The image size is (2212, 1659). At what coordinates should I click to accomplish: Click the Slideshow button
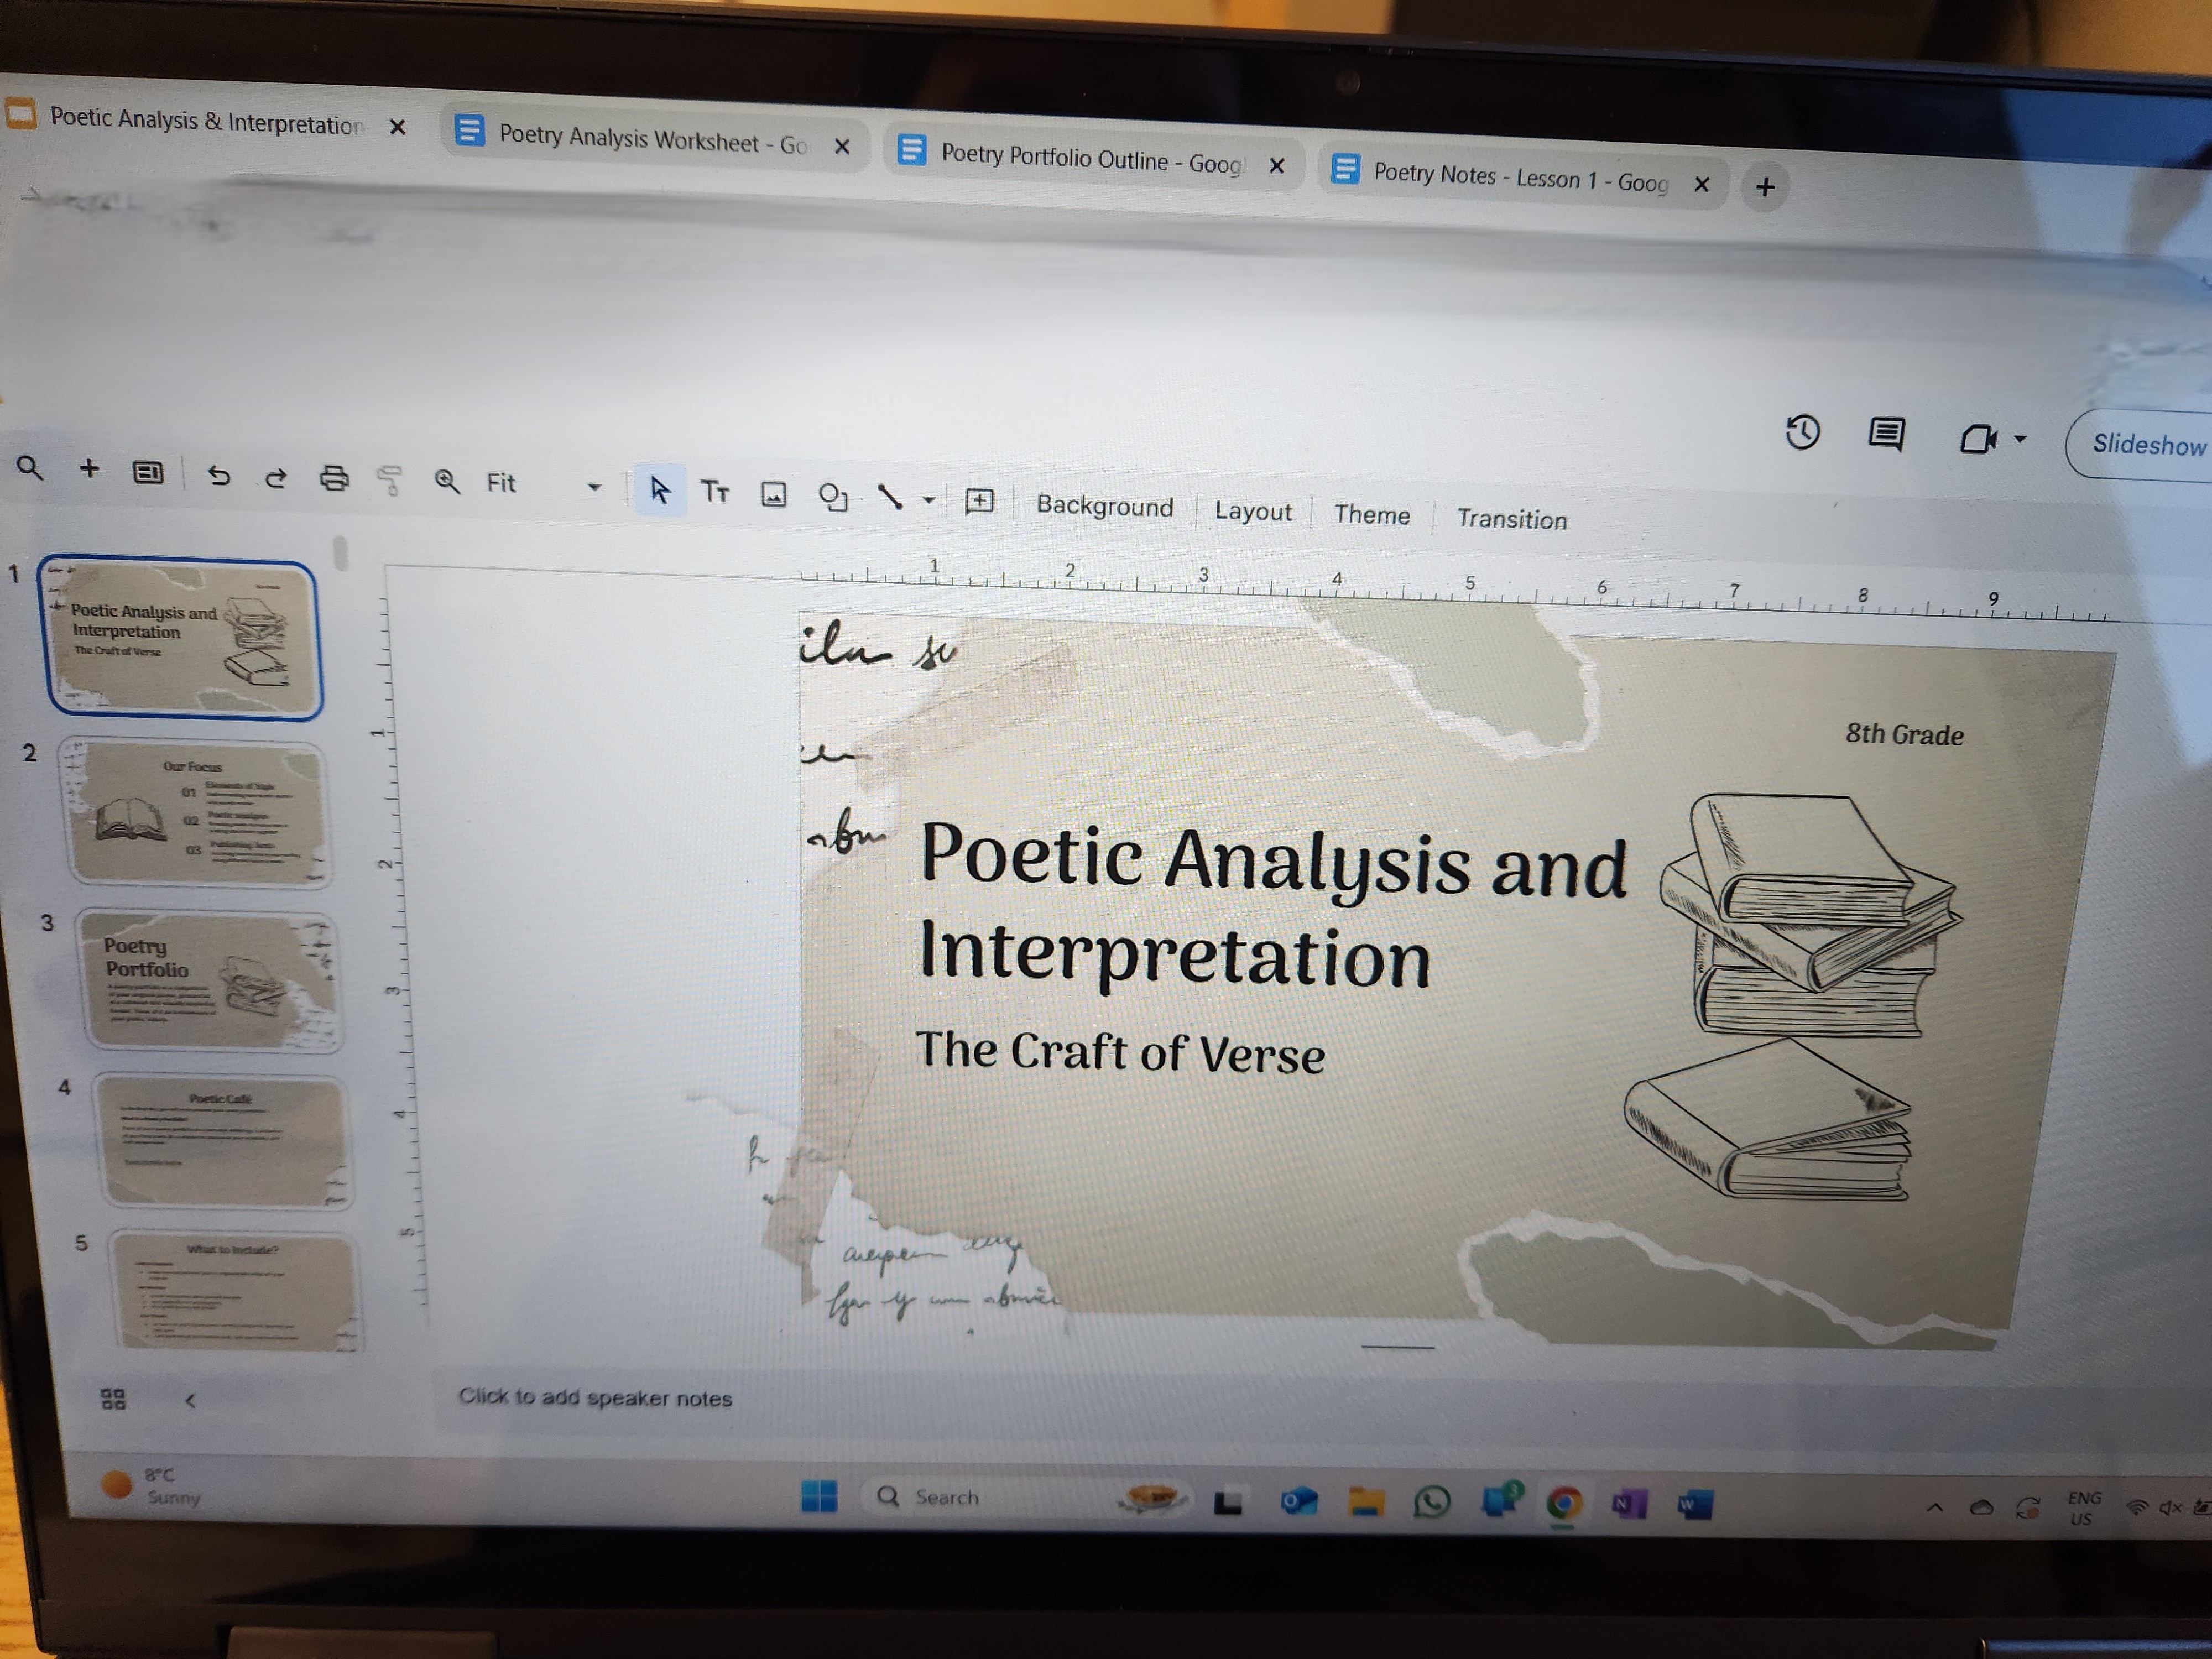2148,445
